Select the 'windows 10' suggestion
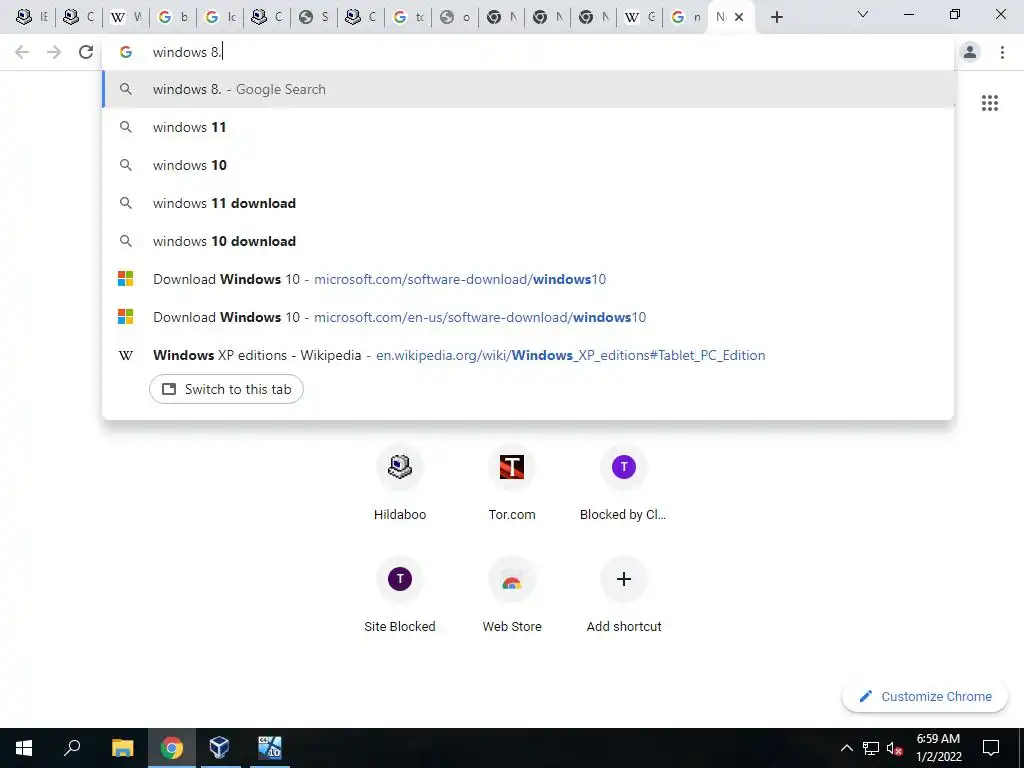 tap(528, 165)
